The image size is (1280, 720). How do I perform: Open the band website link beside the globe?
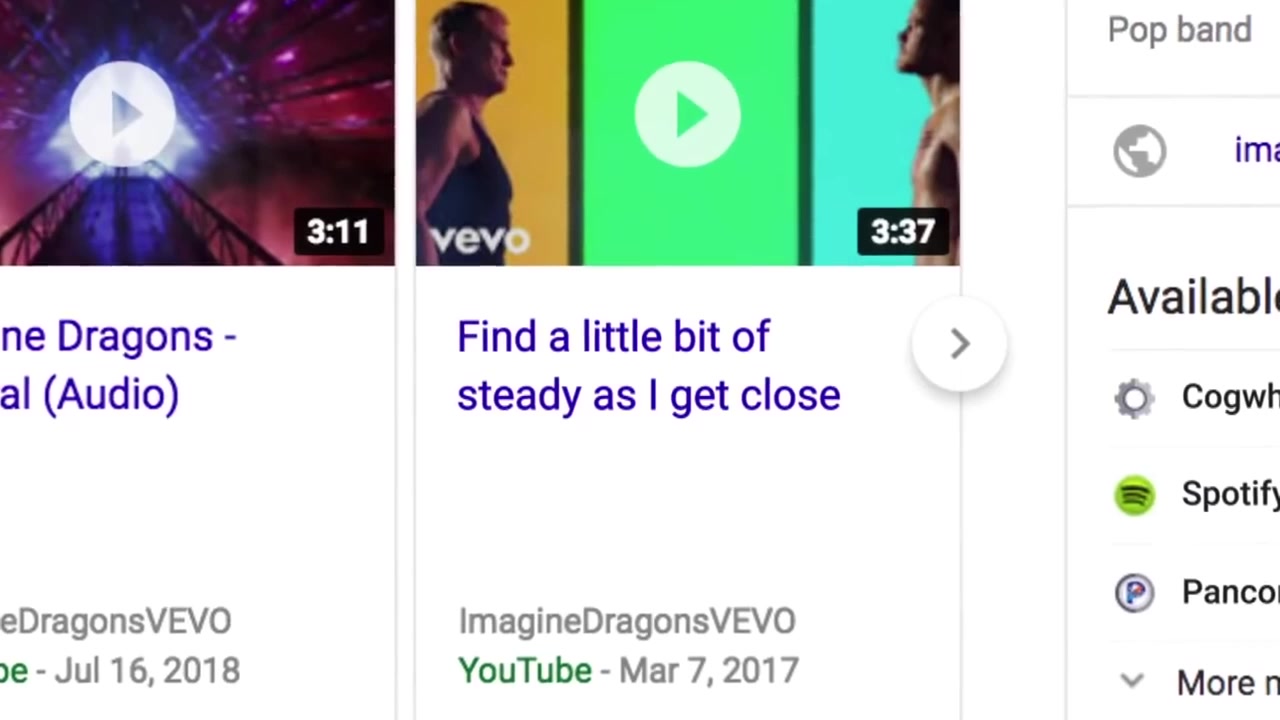[1257, 151]
